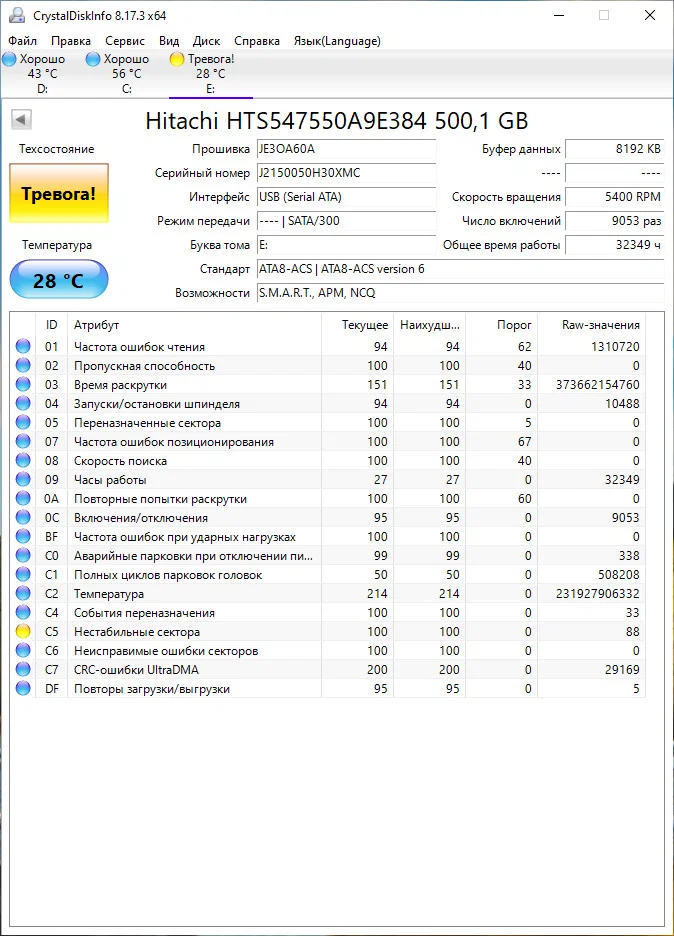This screenshot has width=674, height=936.
Task: Open the Сервис menu
Action: pos(125,41)
